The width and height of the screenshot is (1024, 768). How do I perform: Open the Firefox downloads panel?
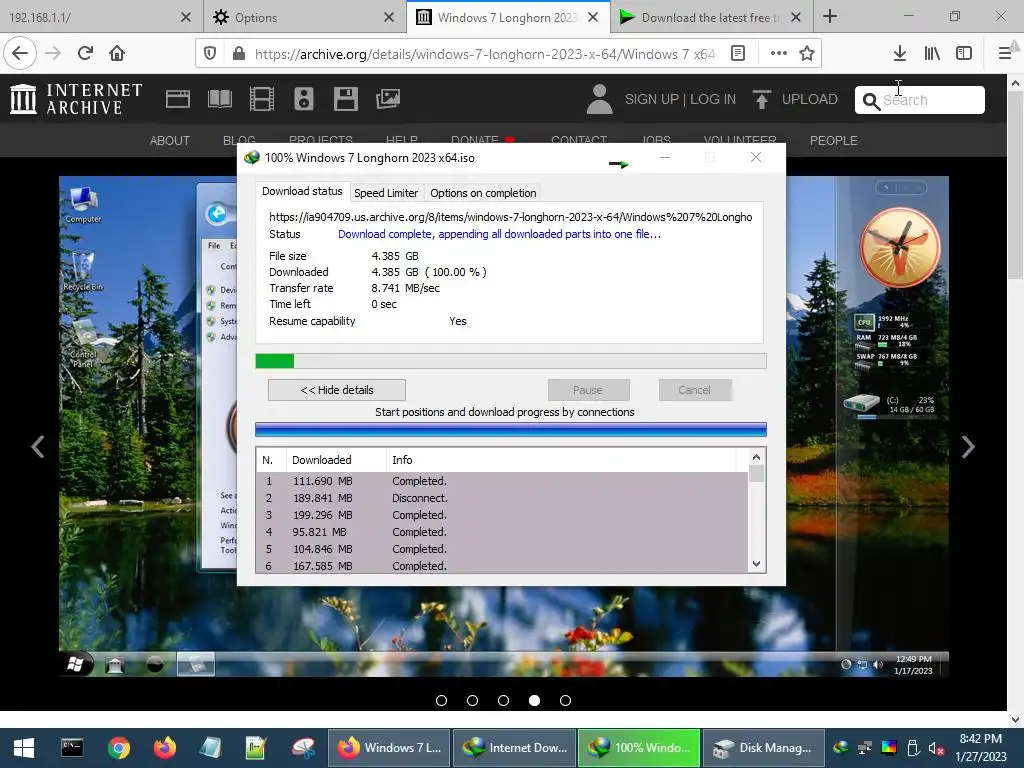pos(900,54)
